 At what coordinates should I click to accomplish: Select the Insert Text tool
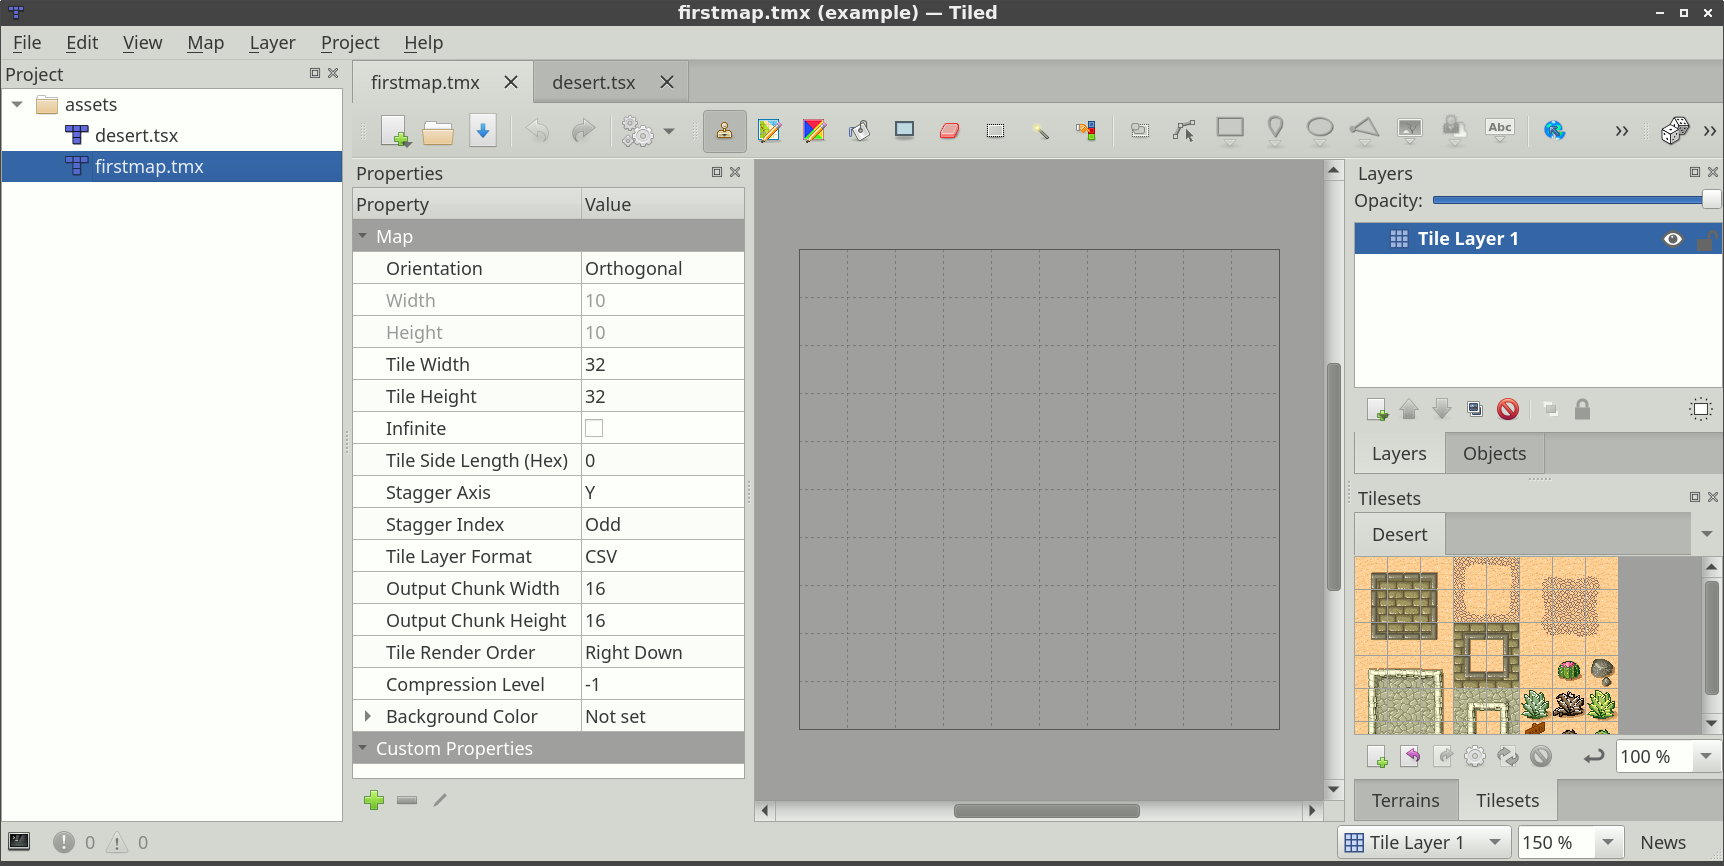[x=1500, y=131]
